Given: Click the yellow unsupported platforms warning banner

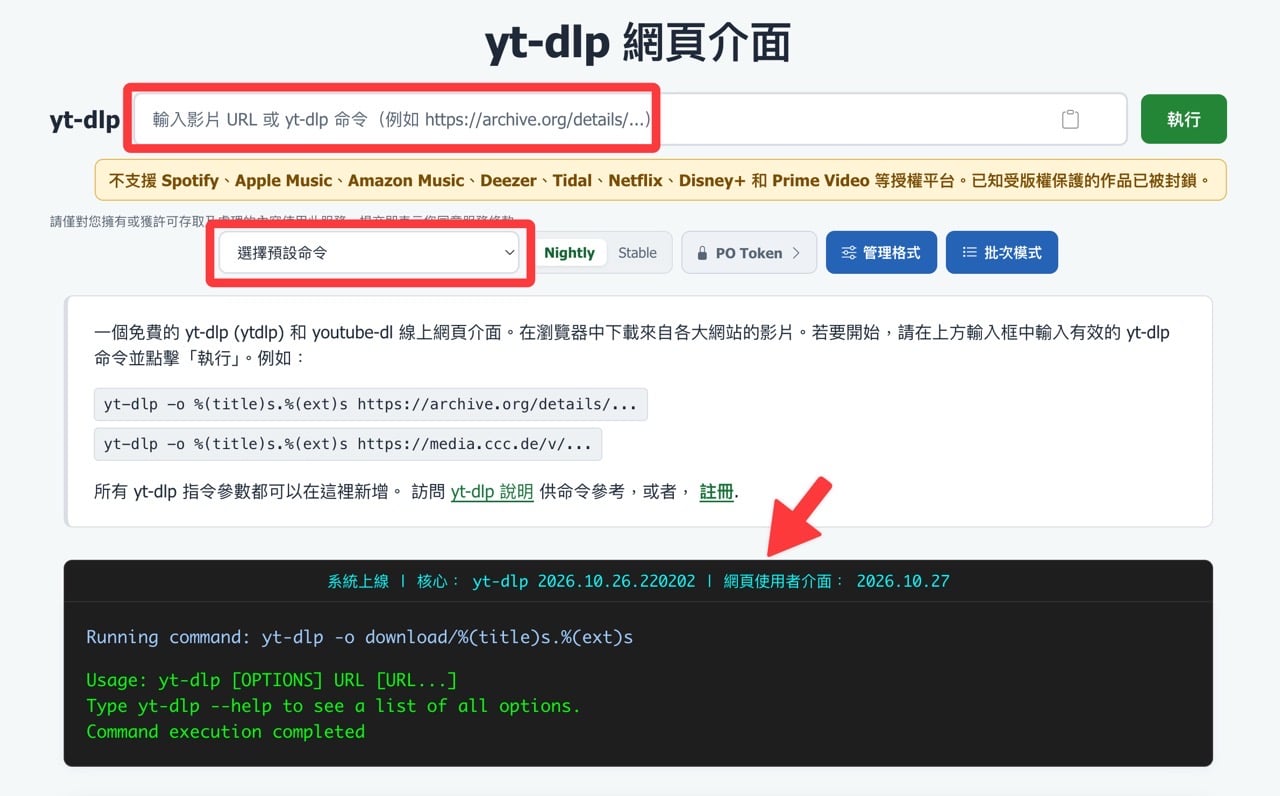Looking at the screenshot, I should (x=660, y=181).
